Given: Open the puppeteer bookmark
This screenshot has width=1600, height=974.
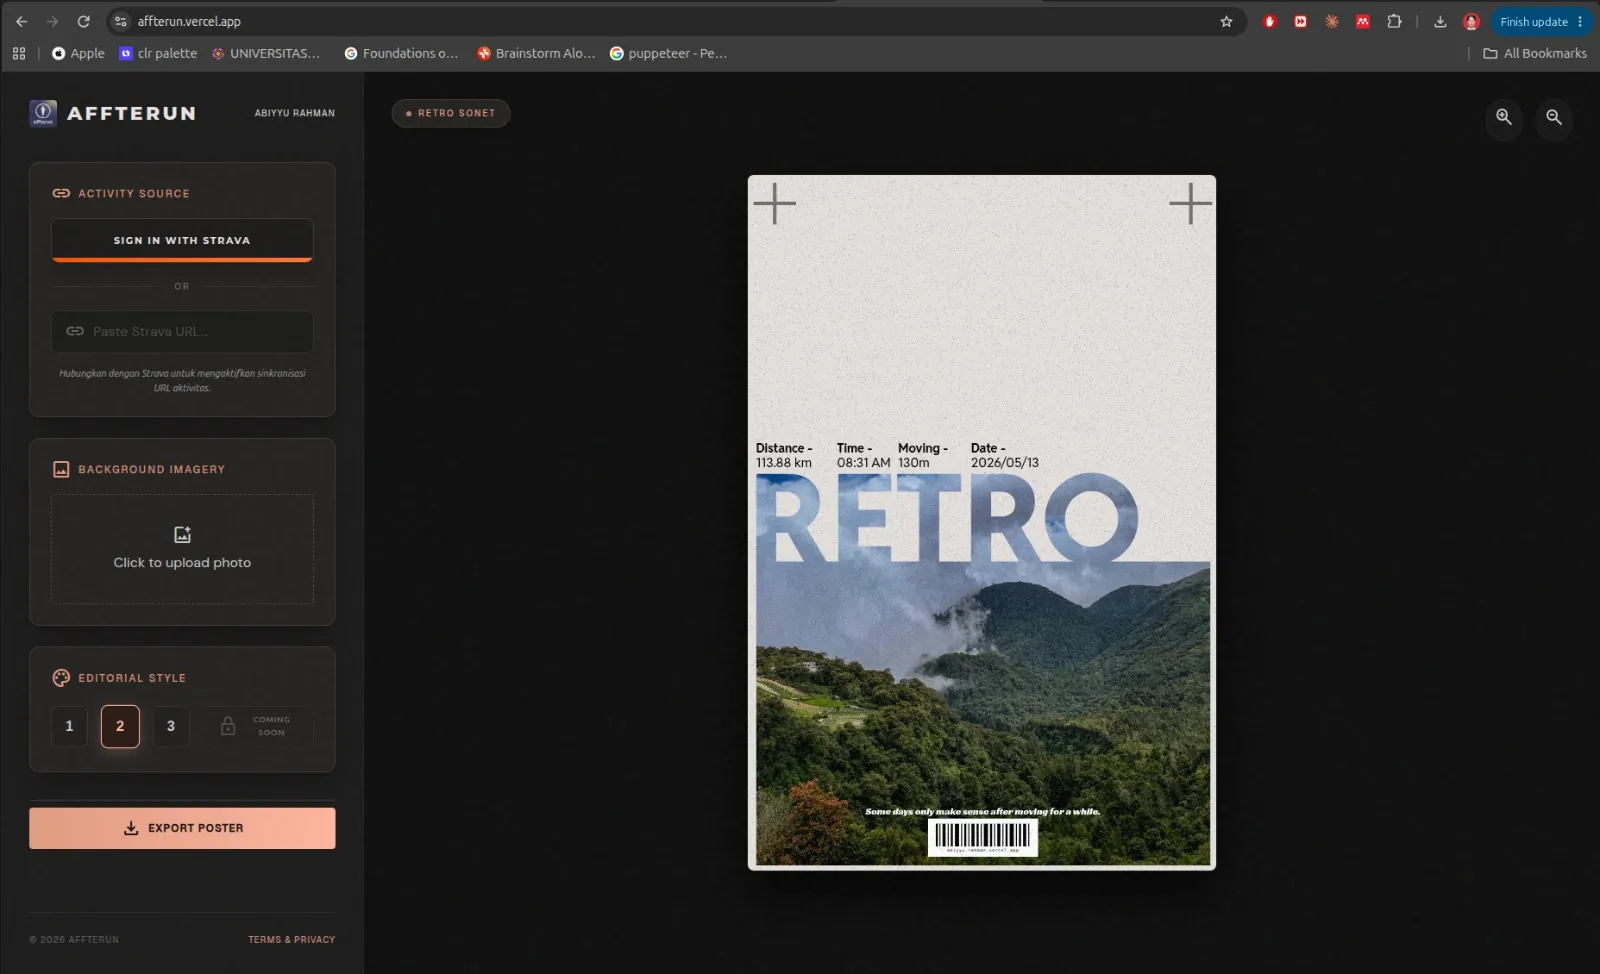Looking at the screenshot, I should tap(668, 53).
